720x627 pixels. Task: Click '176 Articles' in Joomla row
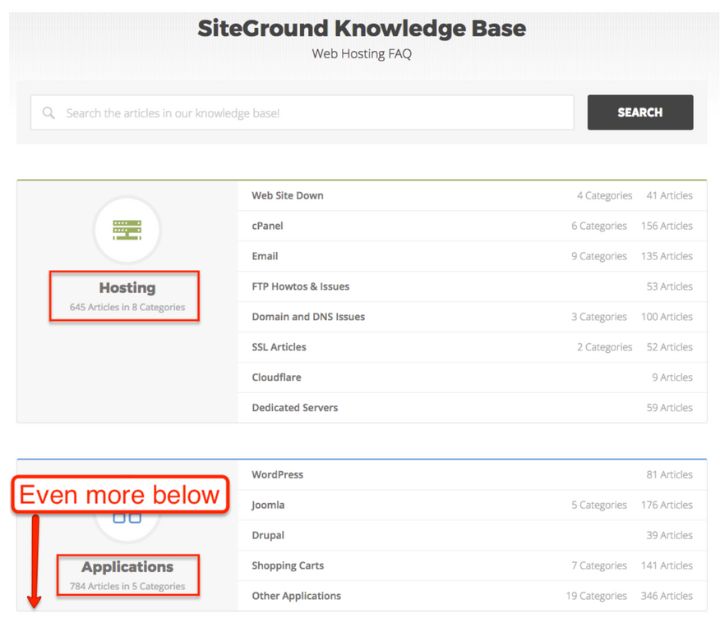coord(667,505)
